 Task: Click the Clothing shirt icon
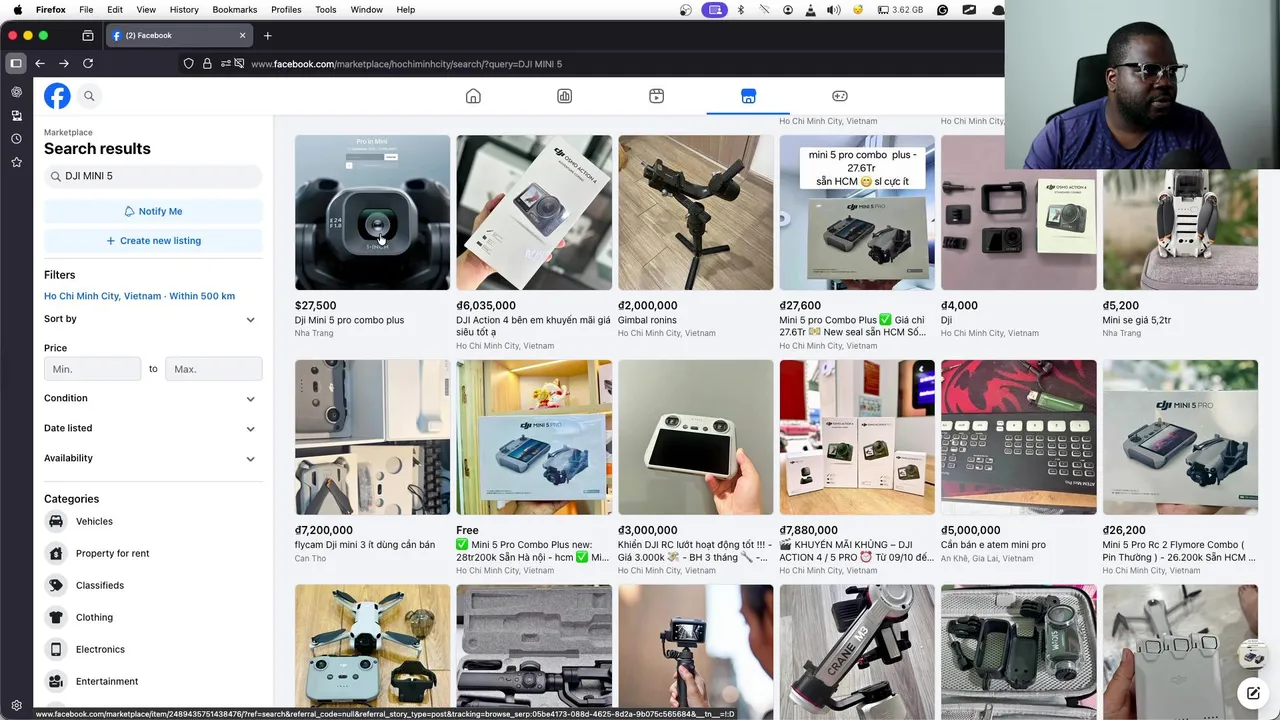coord(56,617)
